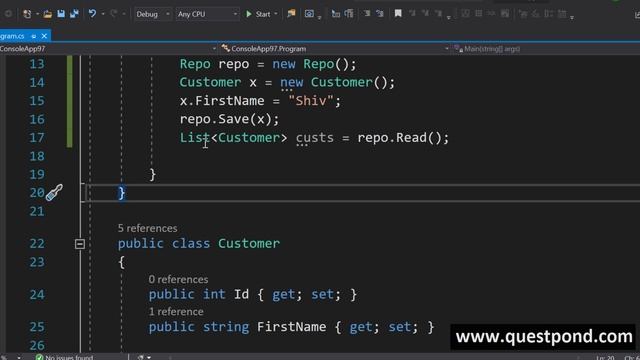Close the Program.cs tab
Image resolution: width=640 pixels, height=360 pixels.
44,36
